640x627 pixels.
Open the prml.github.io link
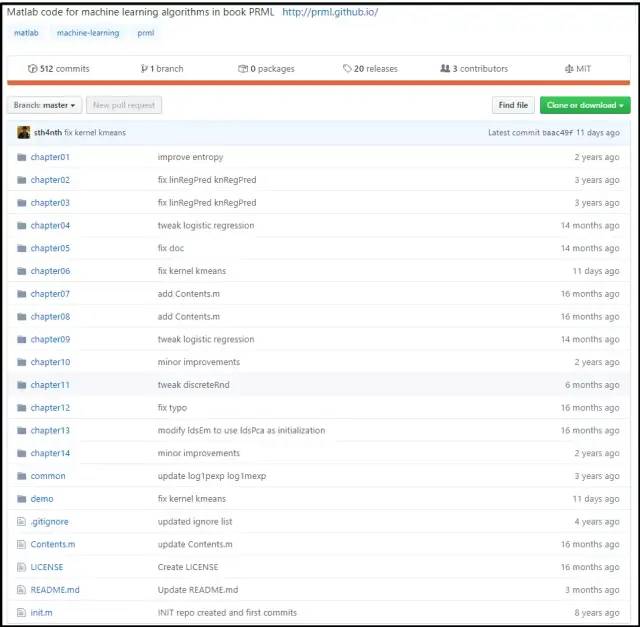pyautogui.click(x=330, y=12)
